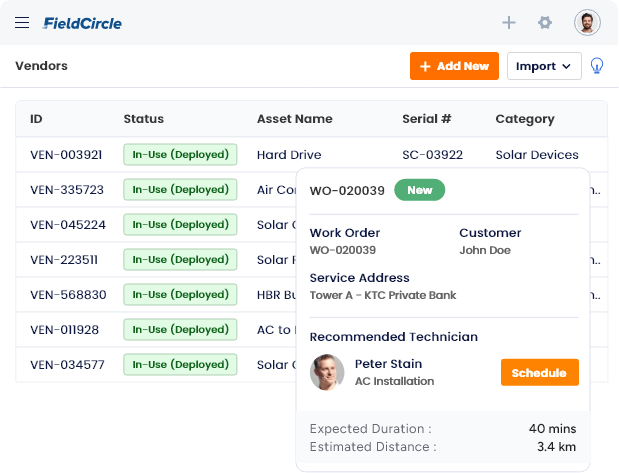Image resolution: width=619 pixels, height=473 pixels.
Task: Click WO-020039 title in popup
Action: [x=347, y=191]
